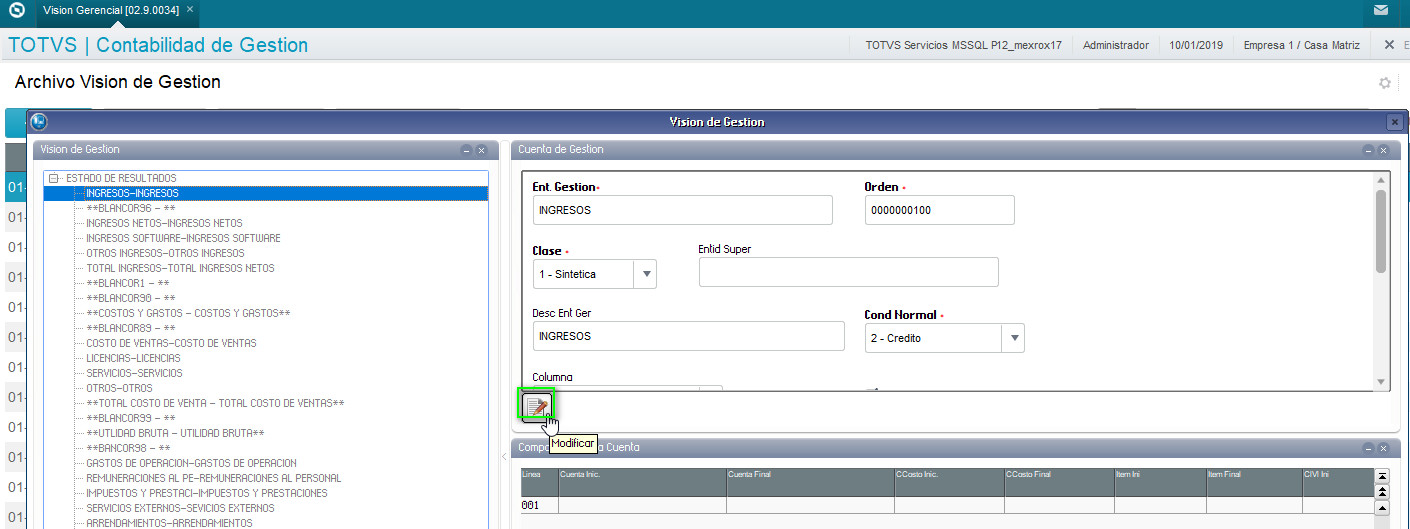Click the Vision de Gestion dialog round icon
The image size is (1410, 529).
(x=39, y=122)
